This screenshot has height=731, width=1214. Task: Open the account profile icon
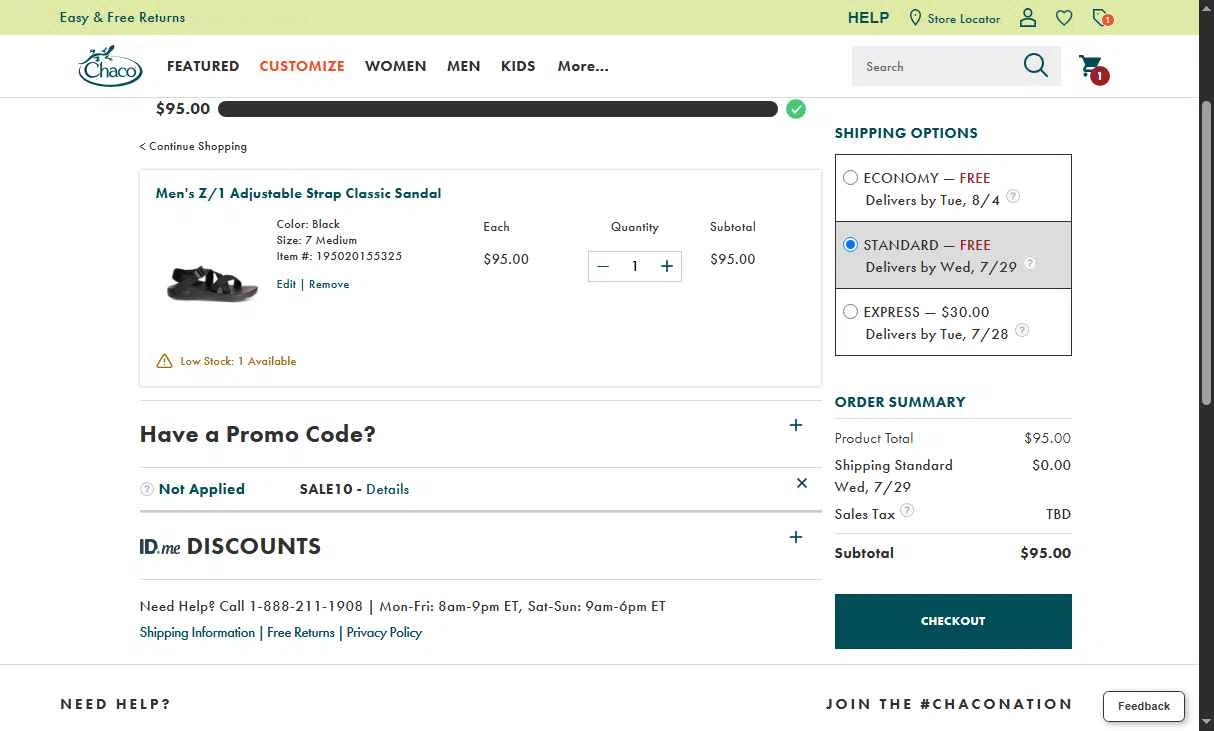[x=1028, y=18]
